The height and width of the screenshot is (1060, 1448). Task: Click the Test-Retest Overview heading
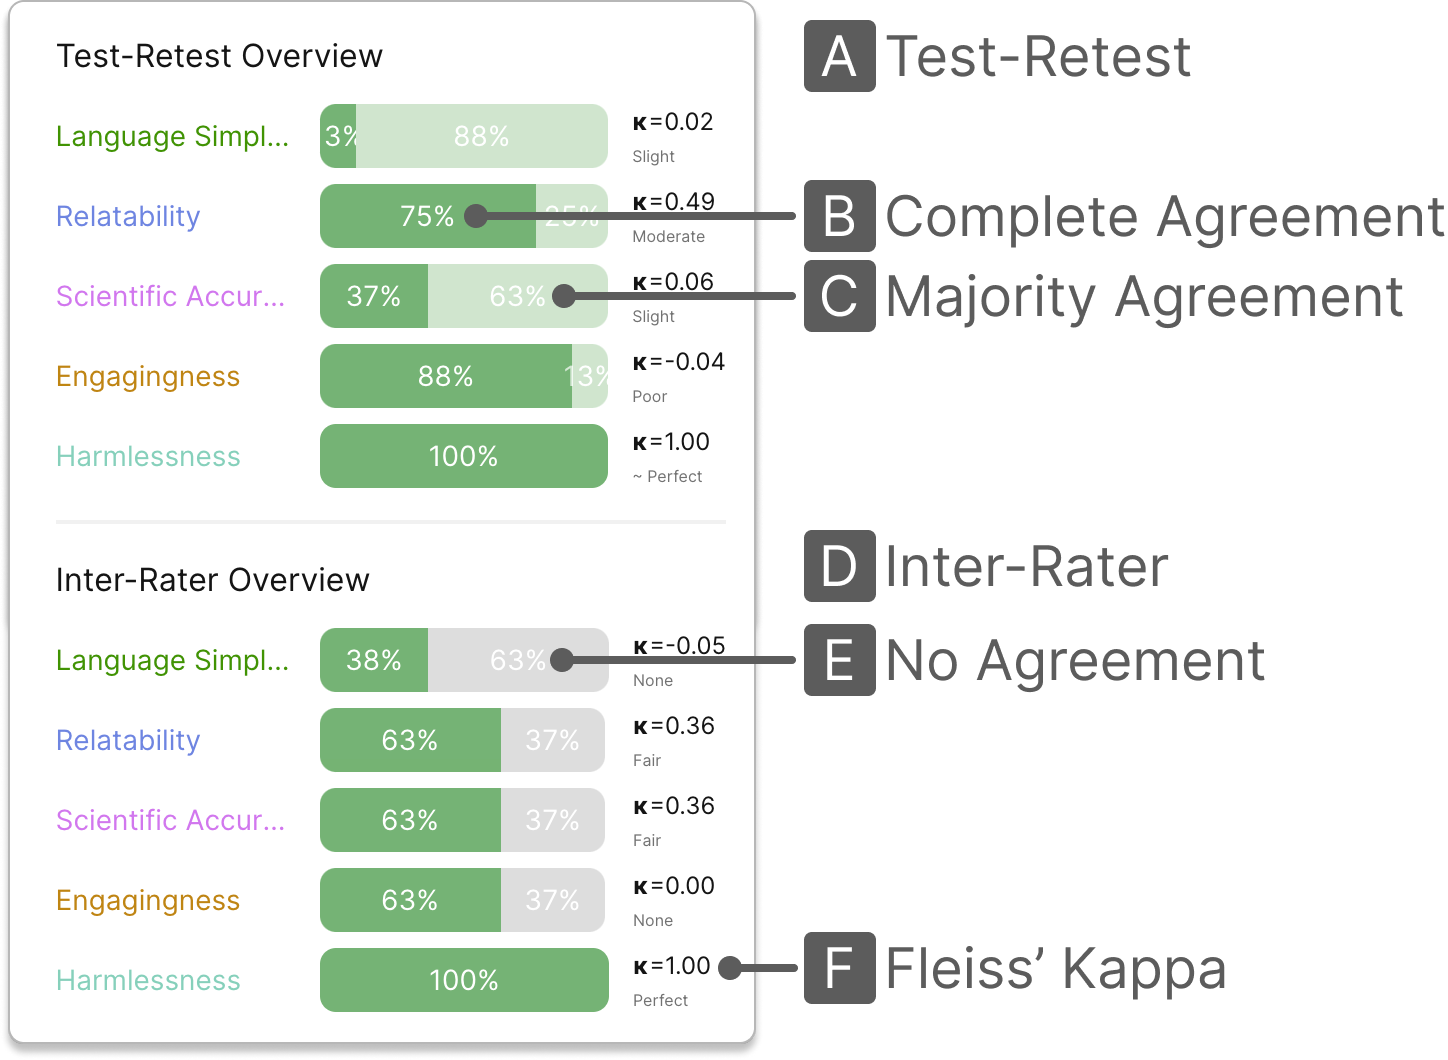[x=219, y=56]
